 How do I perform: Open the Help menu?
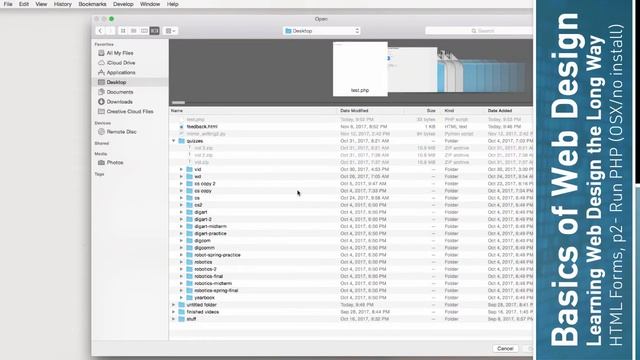(172, 4)
